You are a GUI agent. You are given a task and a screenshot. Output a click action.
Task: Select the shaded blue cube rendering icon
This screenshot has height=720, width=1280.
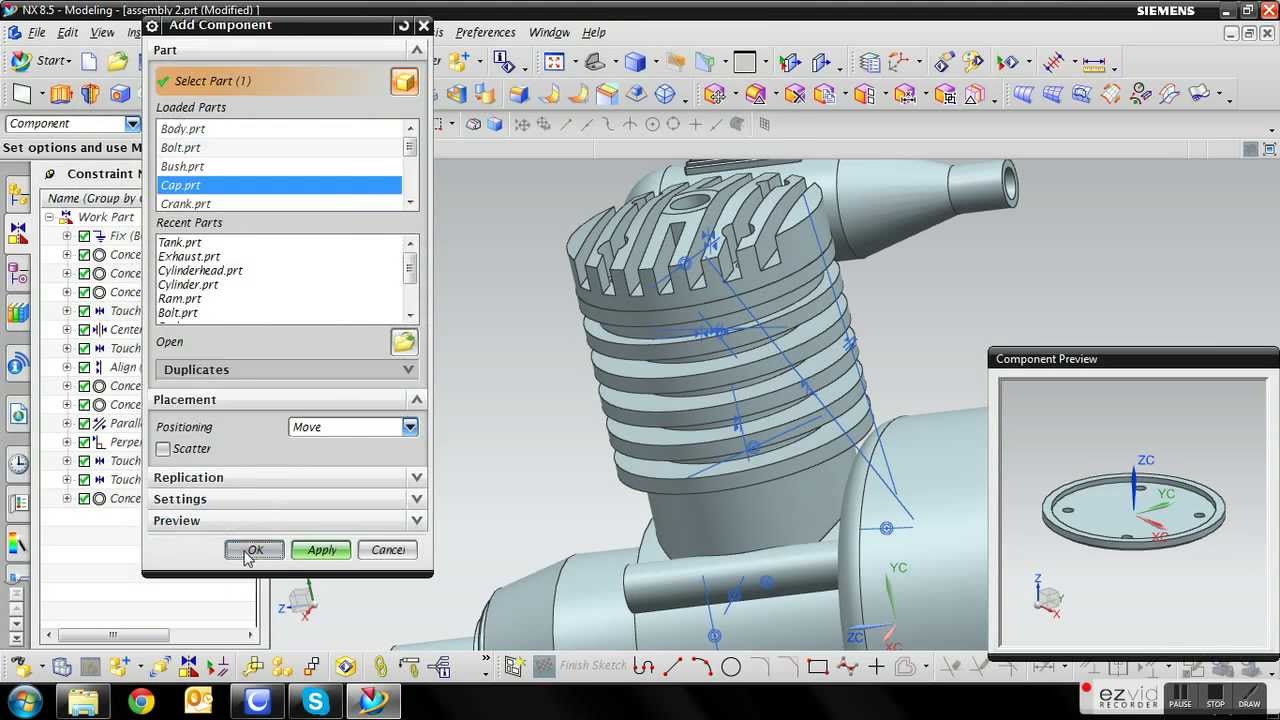(635, 62)
